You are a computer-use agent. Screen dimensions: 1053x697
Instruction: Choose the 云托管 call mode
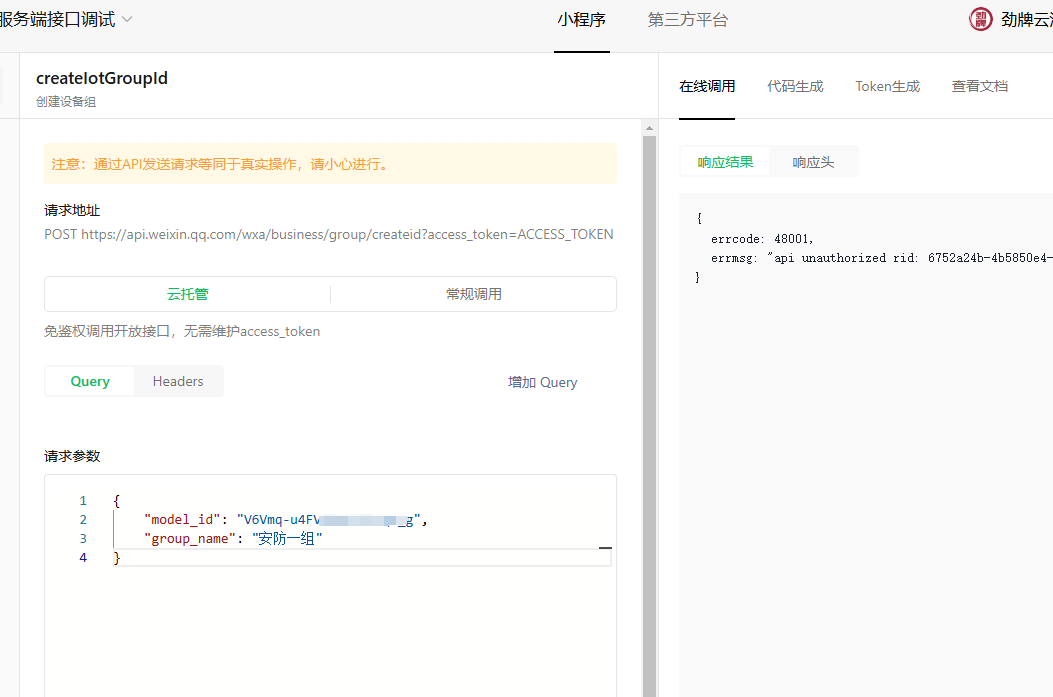click(187, 294)
